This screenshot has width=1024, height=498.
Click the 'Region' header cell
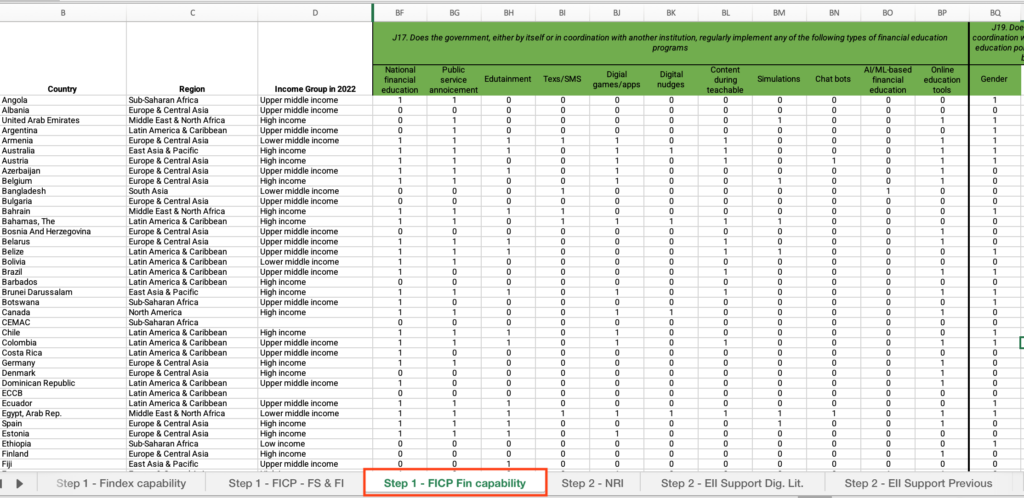pos(193,58)
